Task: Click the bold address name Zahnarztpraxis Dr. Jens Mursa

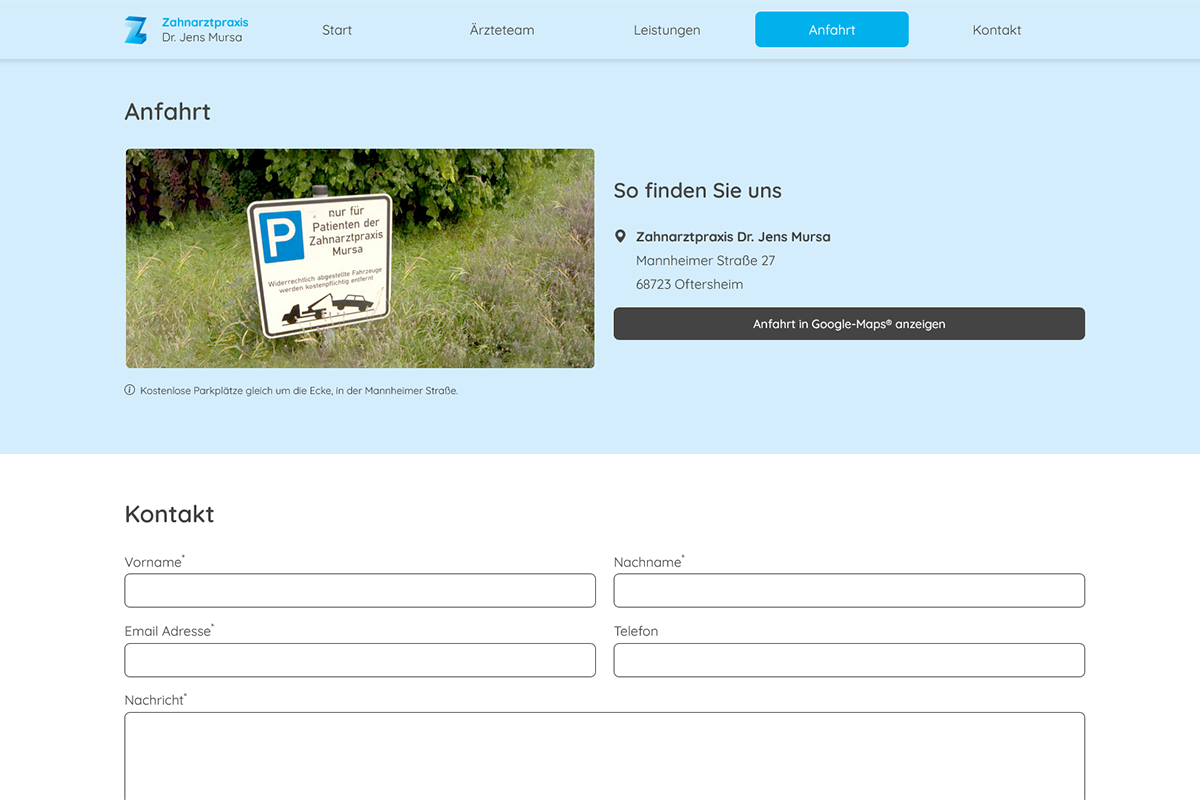Action: click(733, 237)
